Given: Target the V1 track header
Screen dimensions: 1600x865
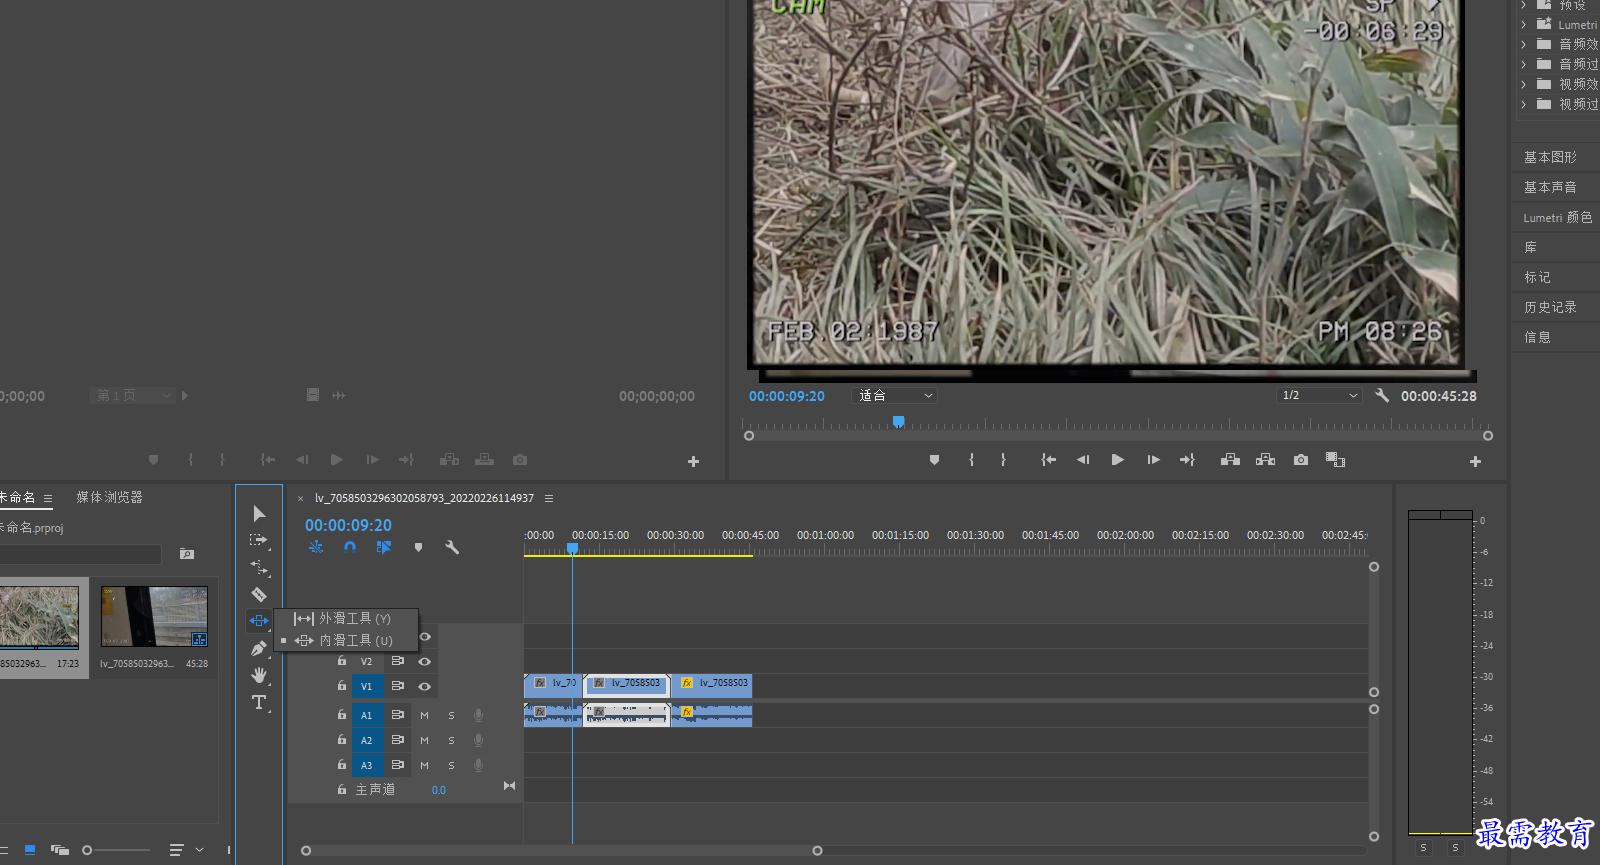Looking at the screenshot, I should click(x=366, y=686).
